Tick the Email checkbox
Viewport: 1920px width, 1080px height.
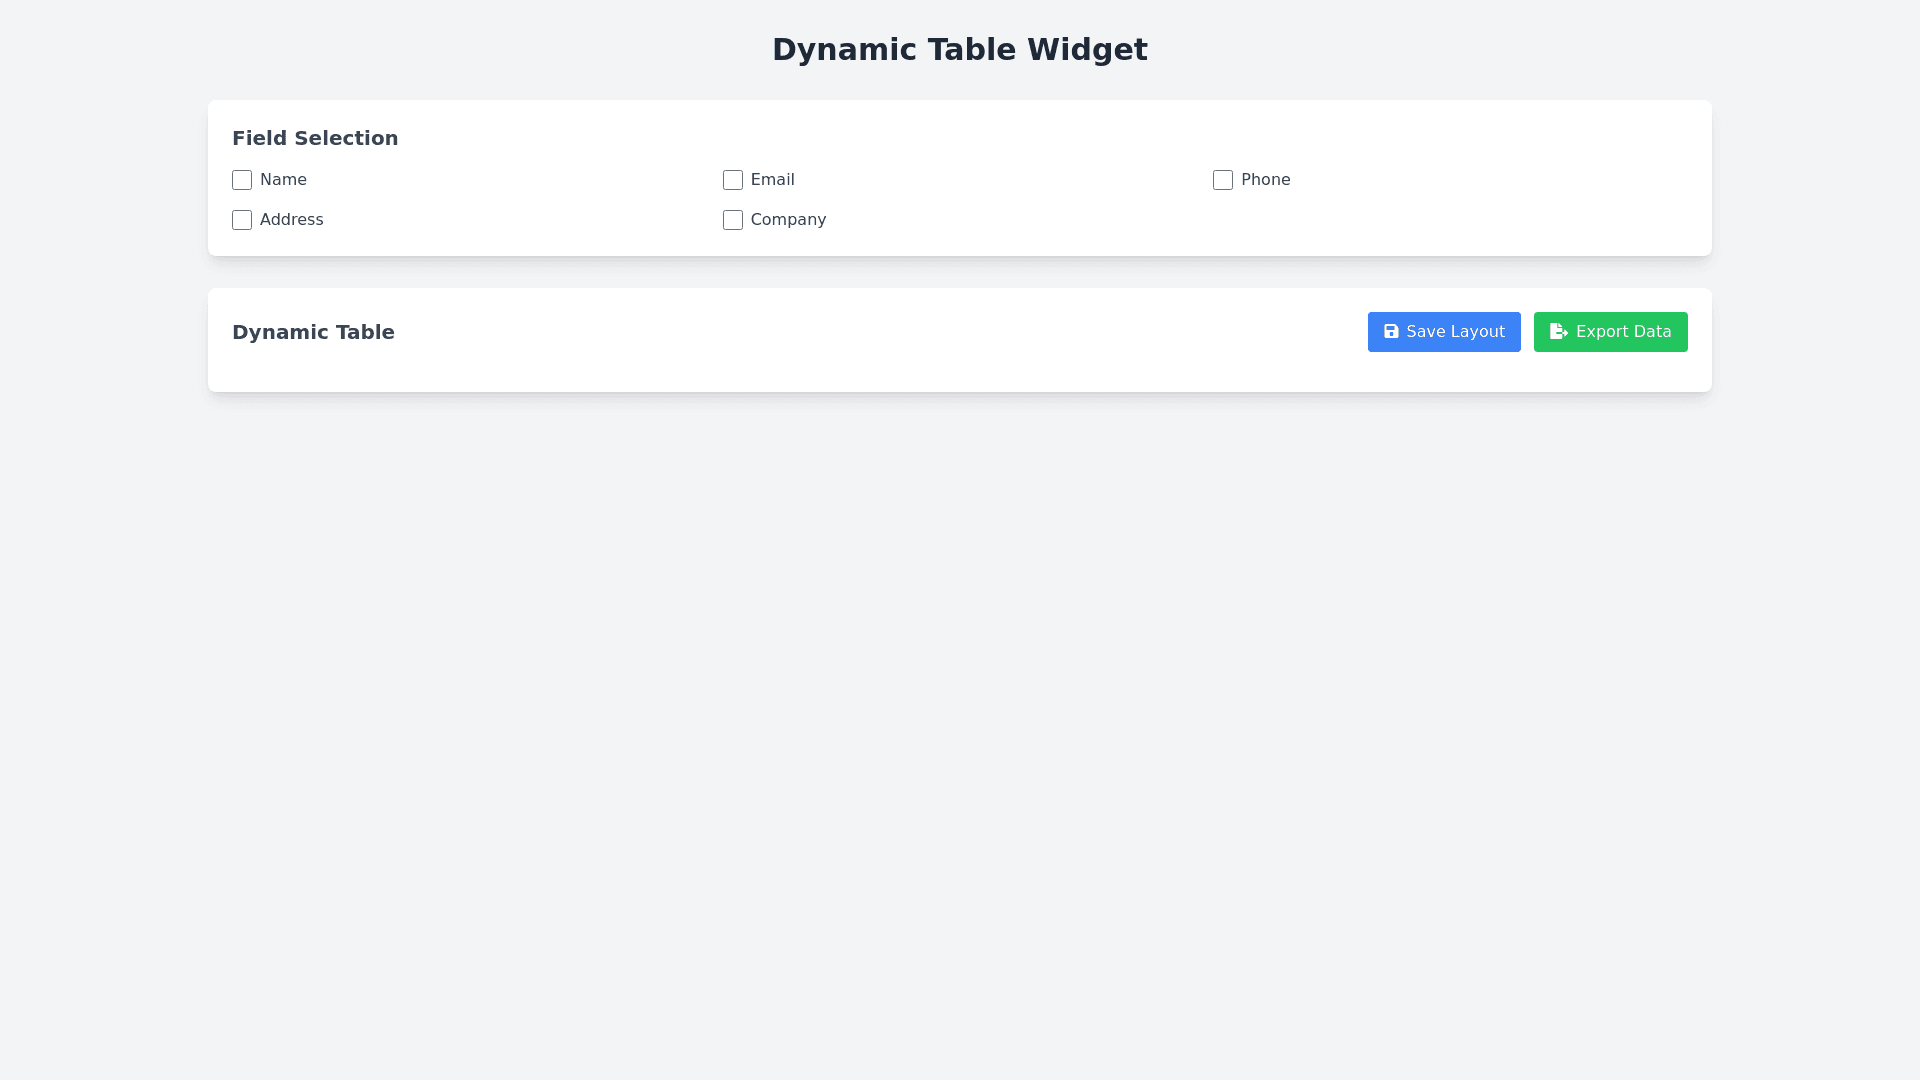[x=733, y=180]
